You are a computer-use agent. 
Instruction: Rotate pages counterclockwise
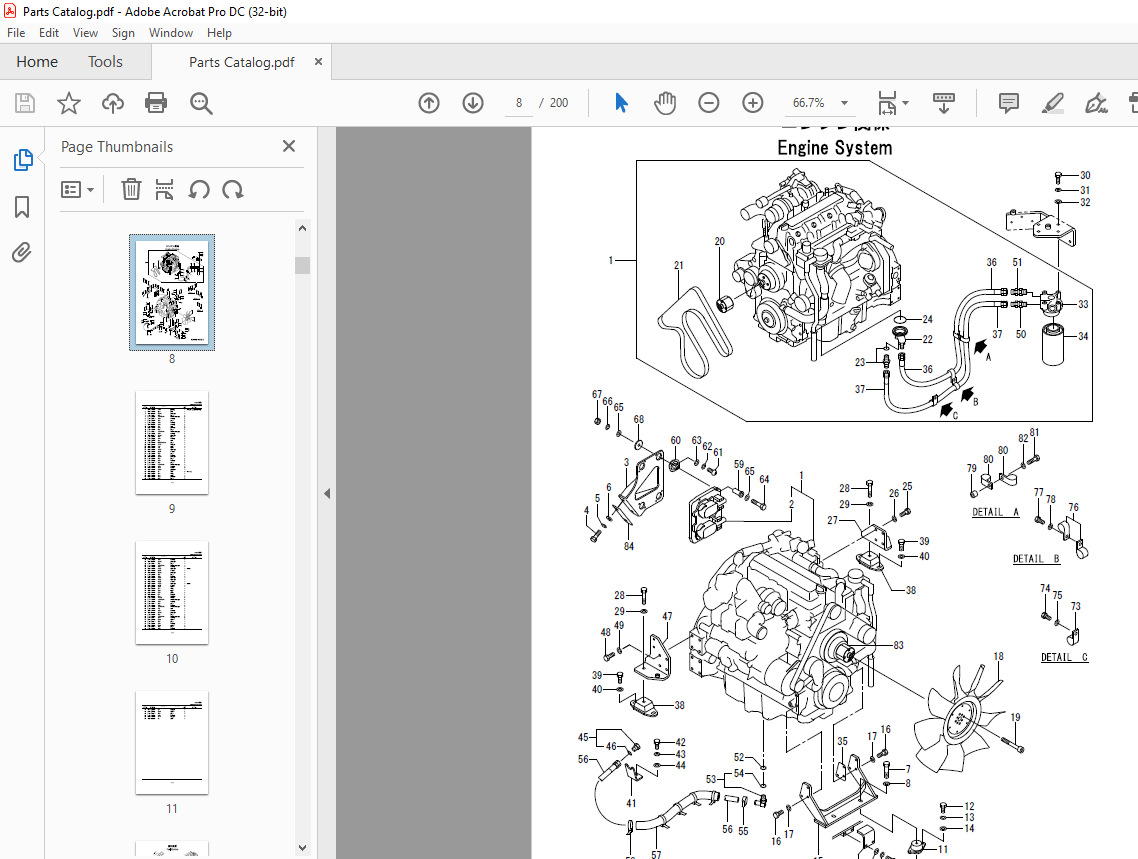tap(199, 189)
